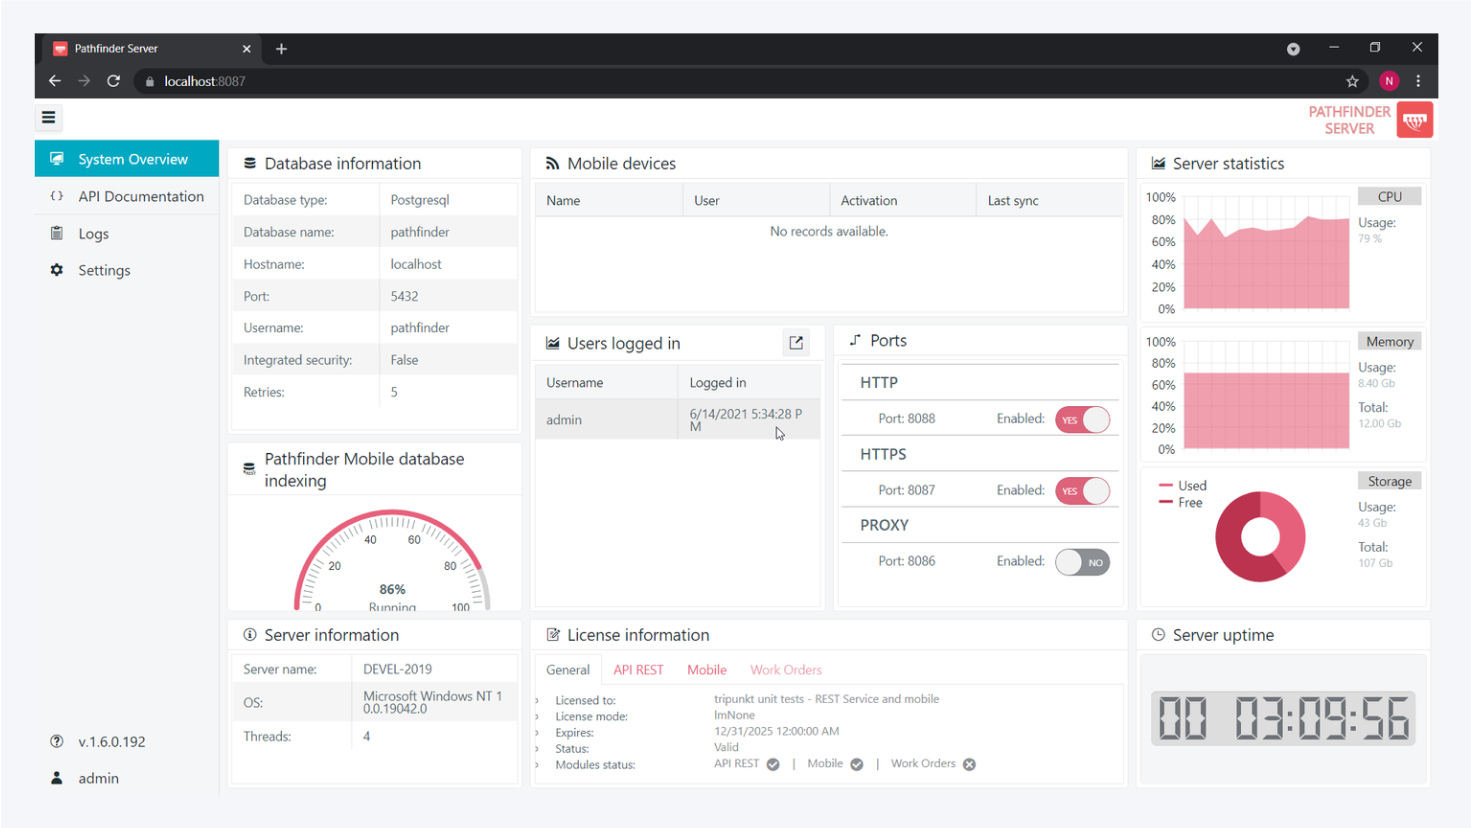Open the browser tab search dropdown
This screenshot has height=828, width=1471.
[1293, 49]
